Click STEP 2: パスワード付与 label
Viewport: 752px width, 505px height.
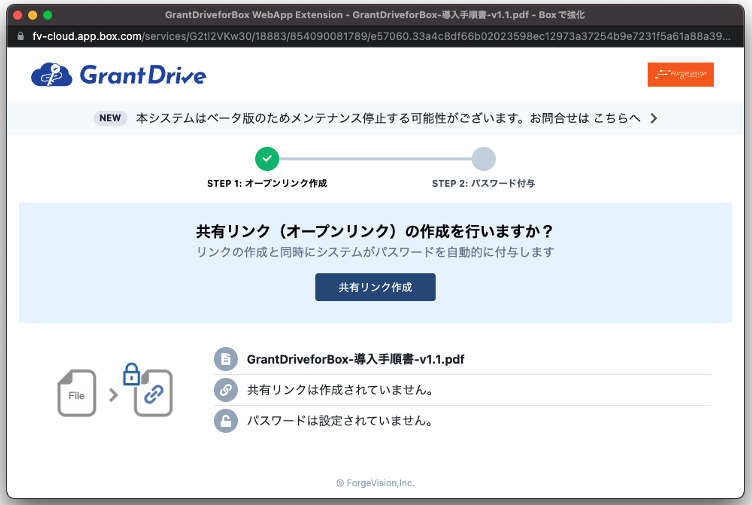483,183
